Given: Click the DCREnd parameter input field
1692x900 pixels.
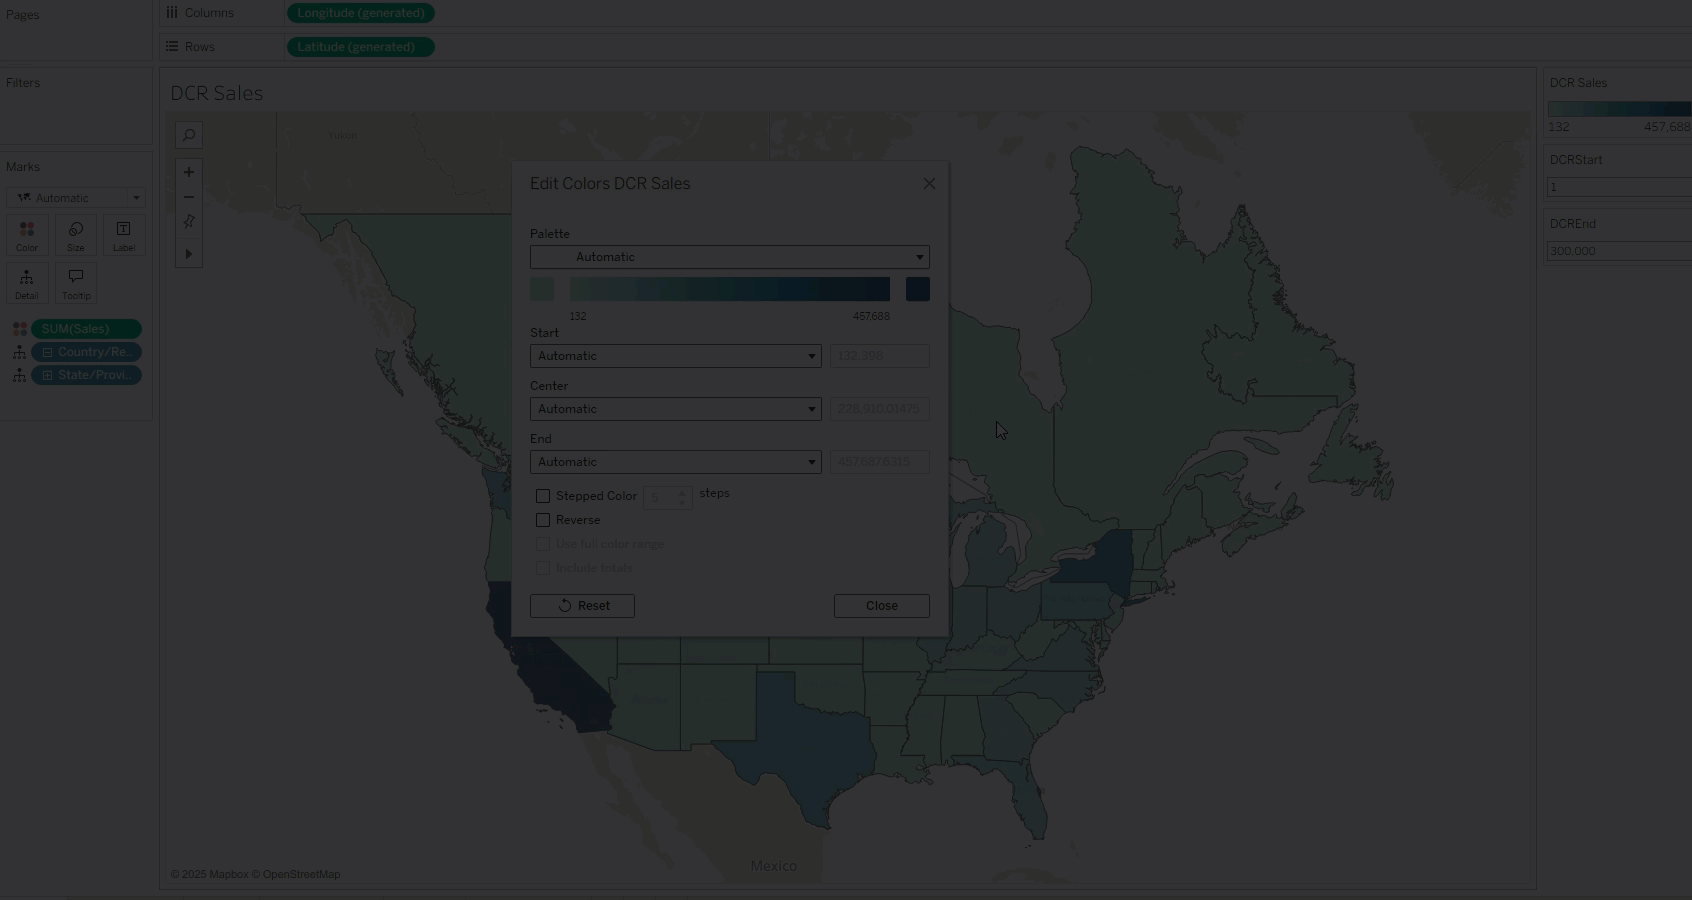Looking at the screenshot, I should pos(1617,251).
